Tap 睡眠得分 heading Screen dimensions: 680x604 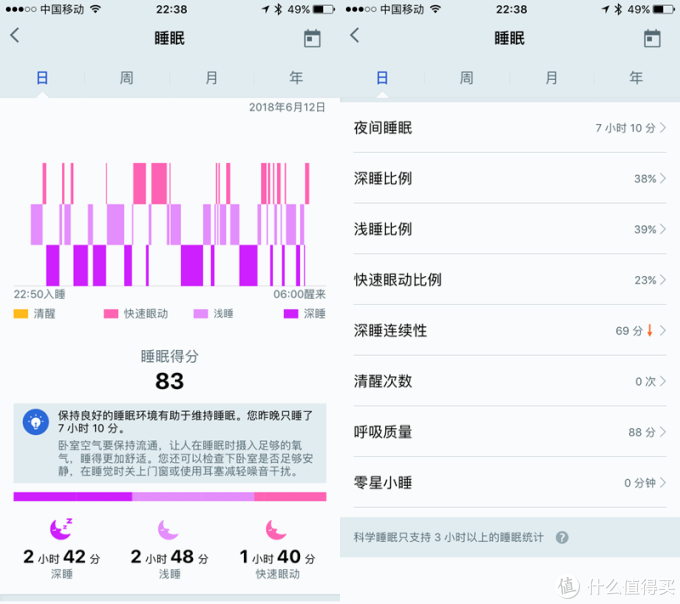click(170, 356)
